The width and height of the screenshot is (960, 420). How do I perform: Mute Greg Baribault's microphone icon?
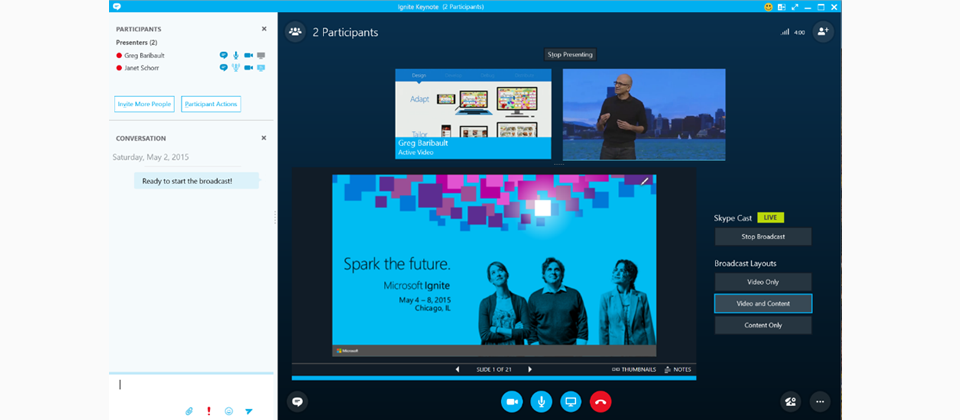(236, 55)
